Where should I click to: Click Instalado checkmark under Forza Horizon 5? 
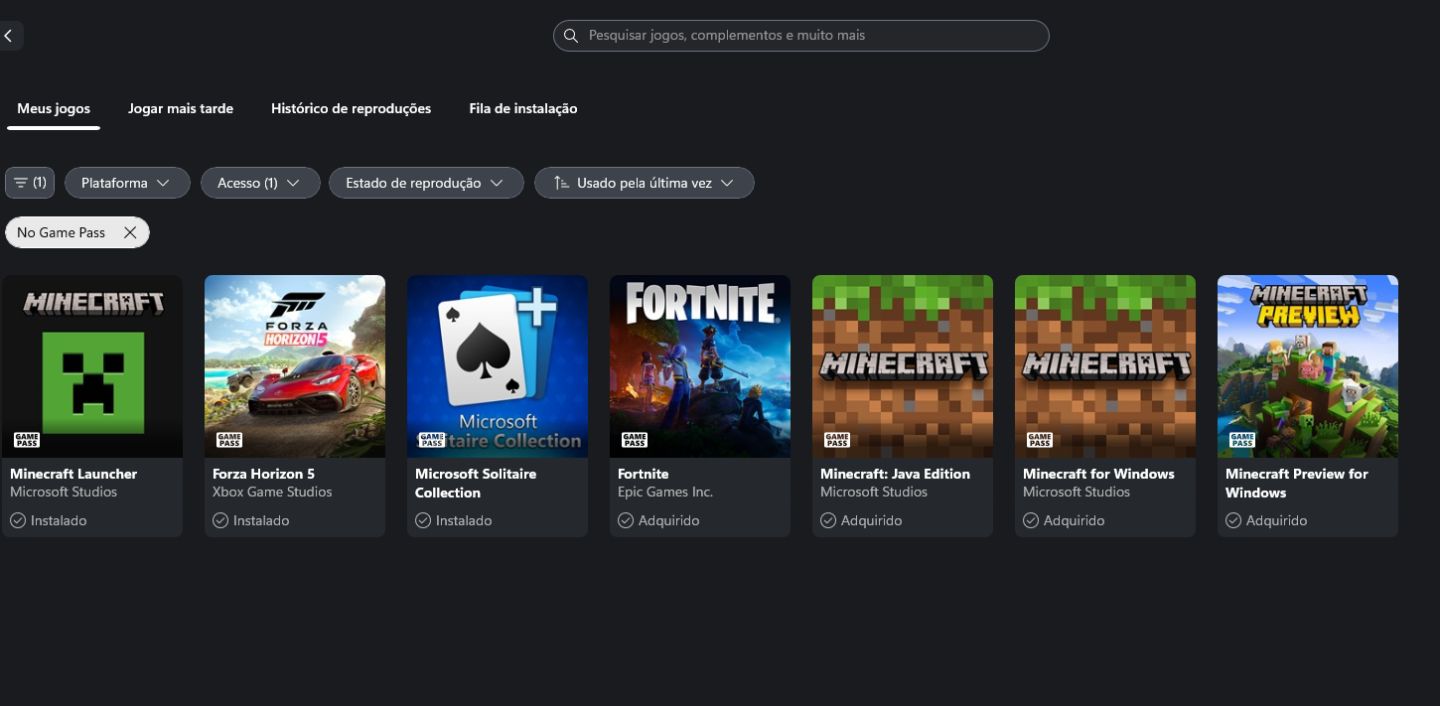pyautogui.click(x=221, y=520)
